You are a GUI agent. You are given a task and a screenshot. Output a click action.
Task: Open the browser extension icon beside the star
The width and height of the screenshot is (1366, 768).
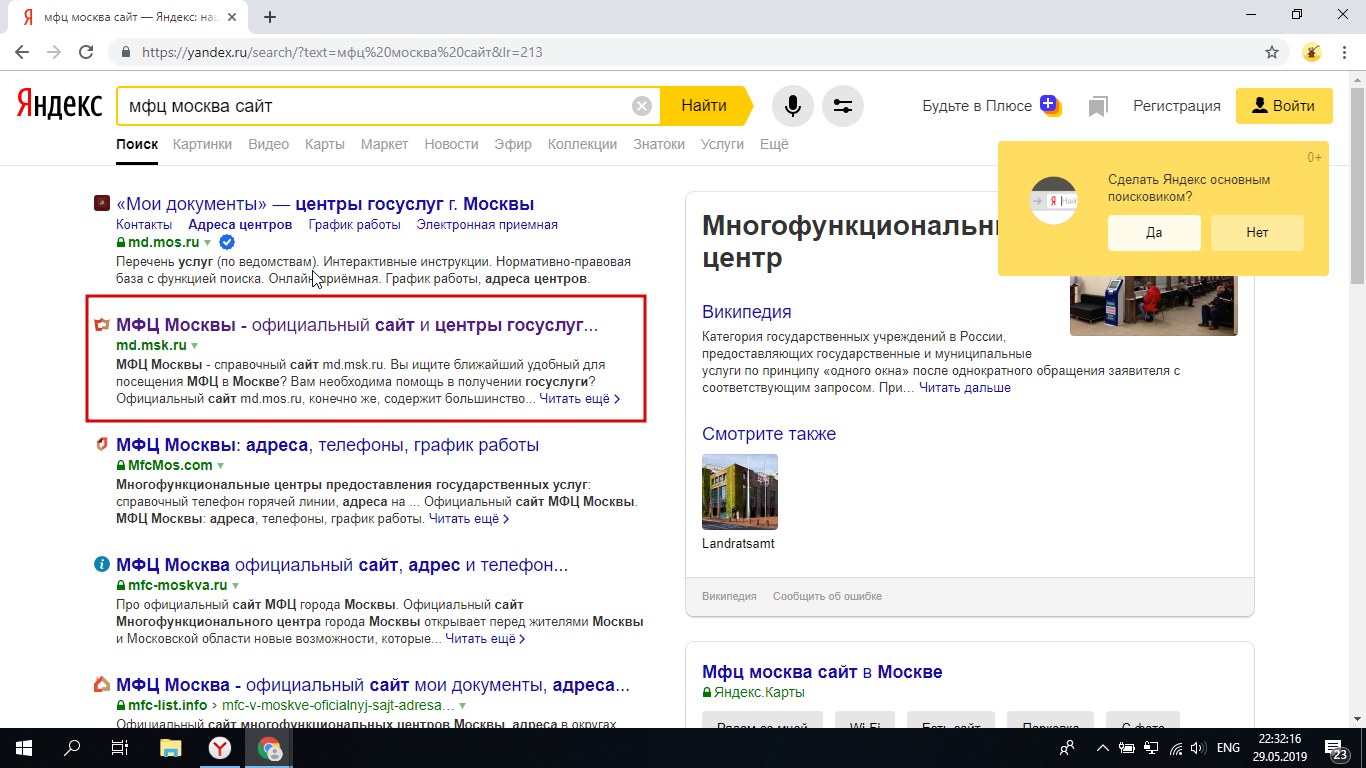click(x=1312, y=52)
